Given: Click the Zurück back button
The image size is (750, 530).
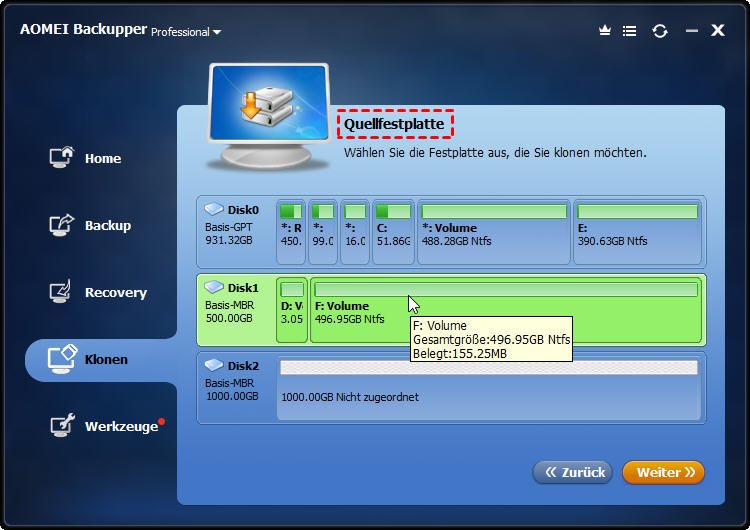Looking at the screenshot, I should pyautogui.click(x=573, y=473).
